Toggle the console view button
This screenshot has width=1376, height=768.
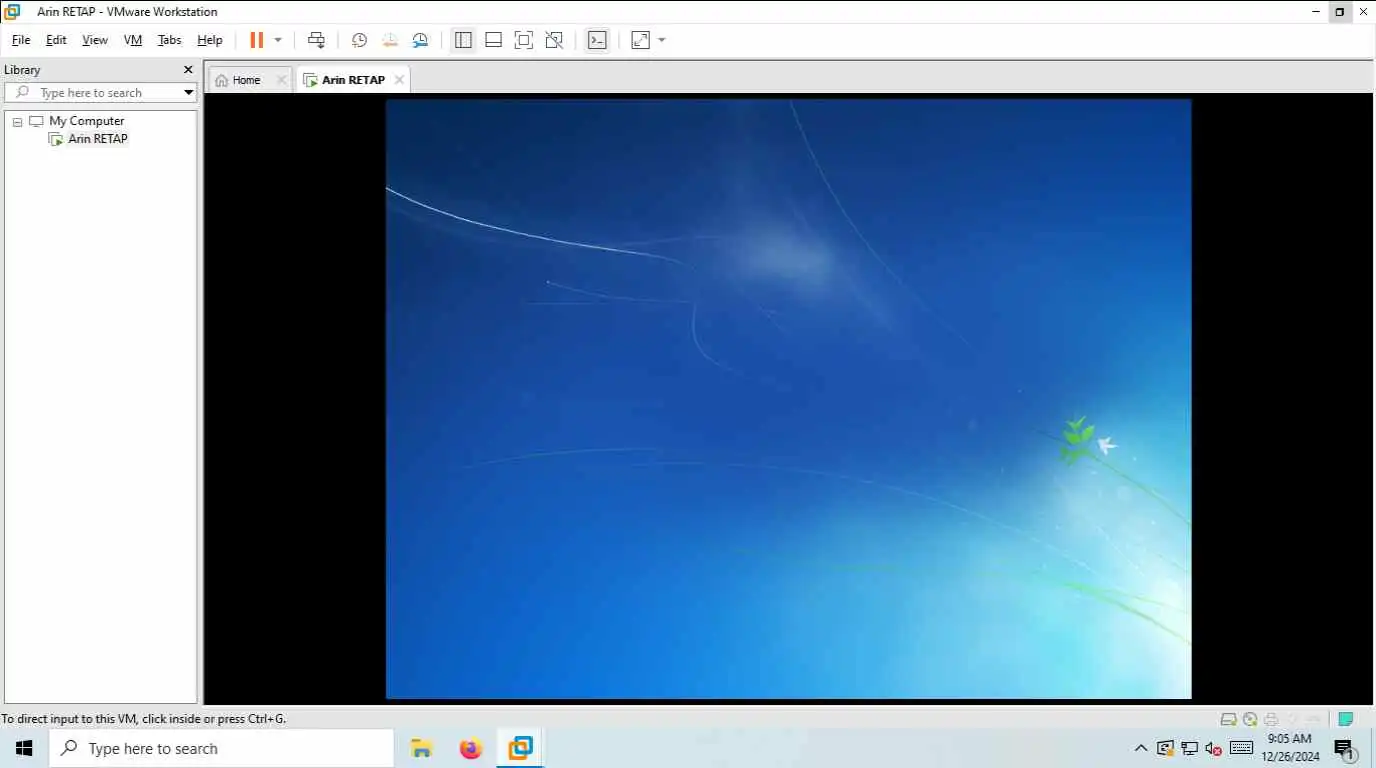pos(597,40)
